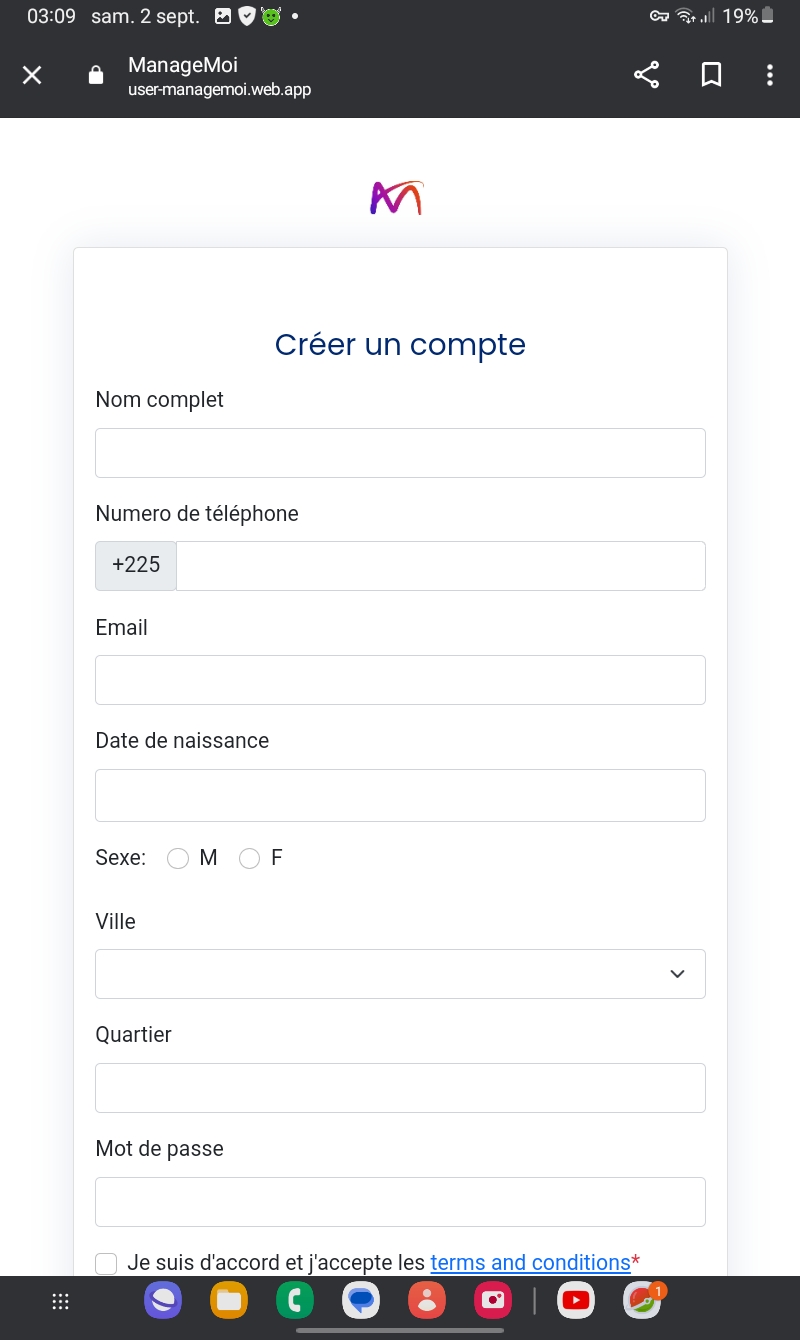Tap the share icon in toolbar
The width and height of the screenshot is (800, 1340).
coord(647,75)
